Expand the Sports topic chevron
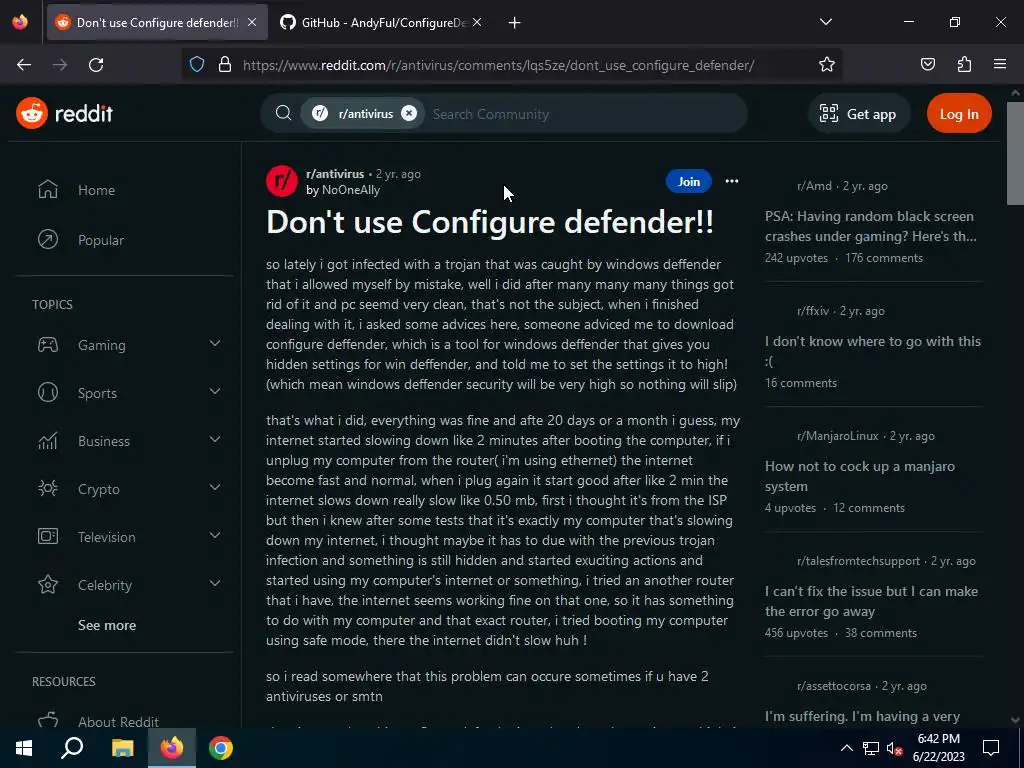This screenshot has height=768, width=1024. pos(215,391)
